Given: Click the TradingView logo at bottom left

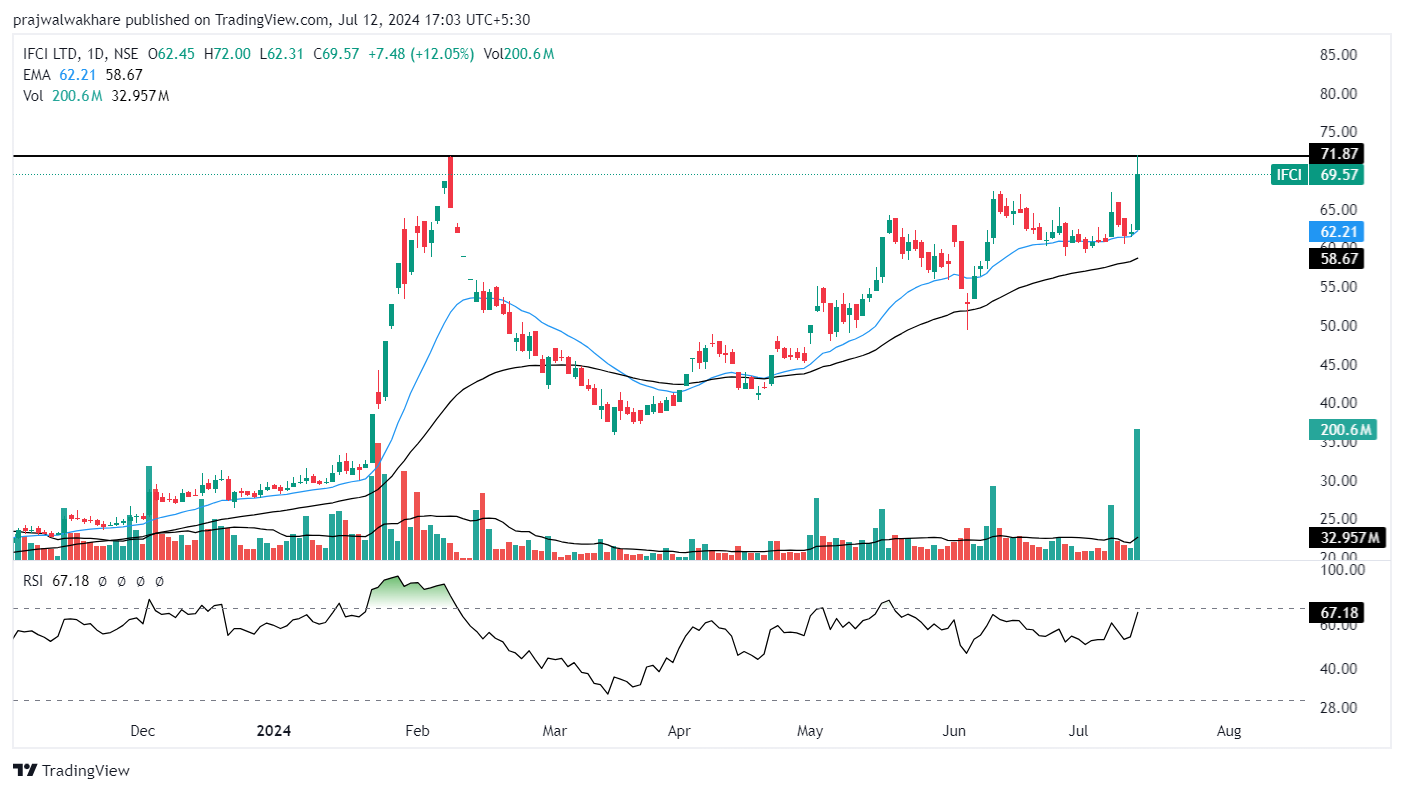Looking at the screenshot, I should [x=71, y=770].
